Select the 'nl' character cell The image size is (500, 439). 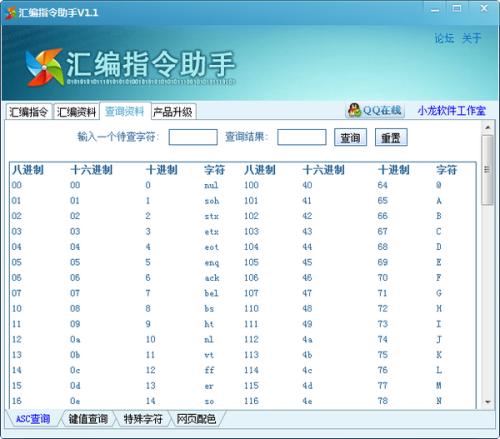[209, 339]
